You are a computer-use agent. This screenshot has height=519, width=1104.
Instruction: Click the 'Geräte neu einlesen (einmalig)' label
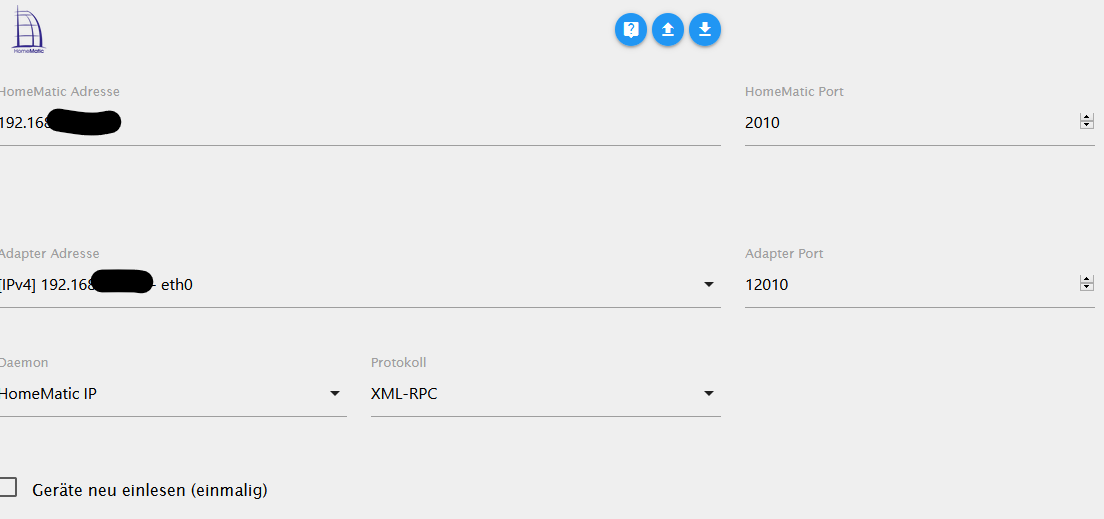point(150,490)
